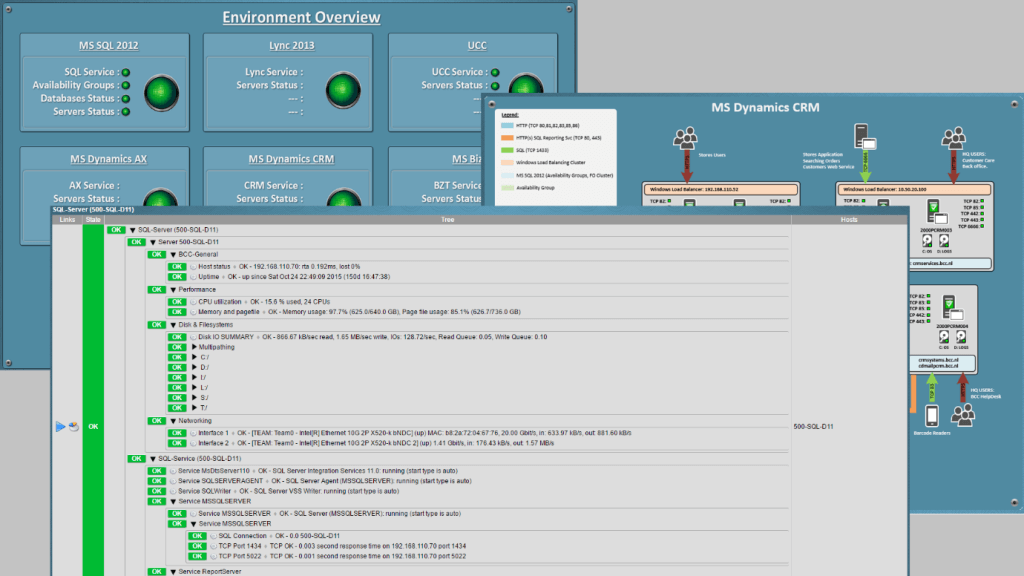This screenshot has height=576, width=1024.
Task: Click OK badge next to Interface 1
Action: point(177,433)
